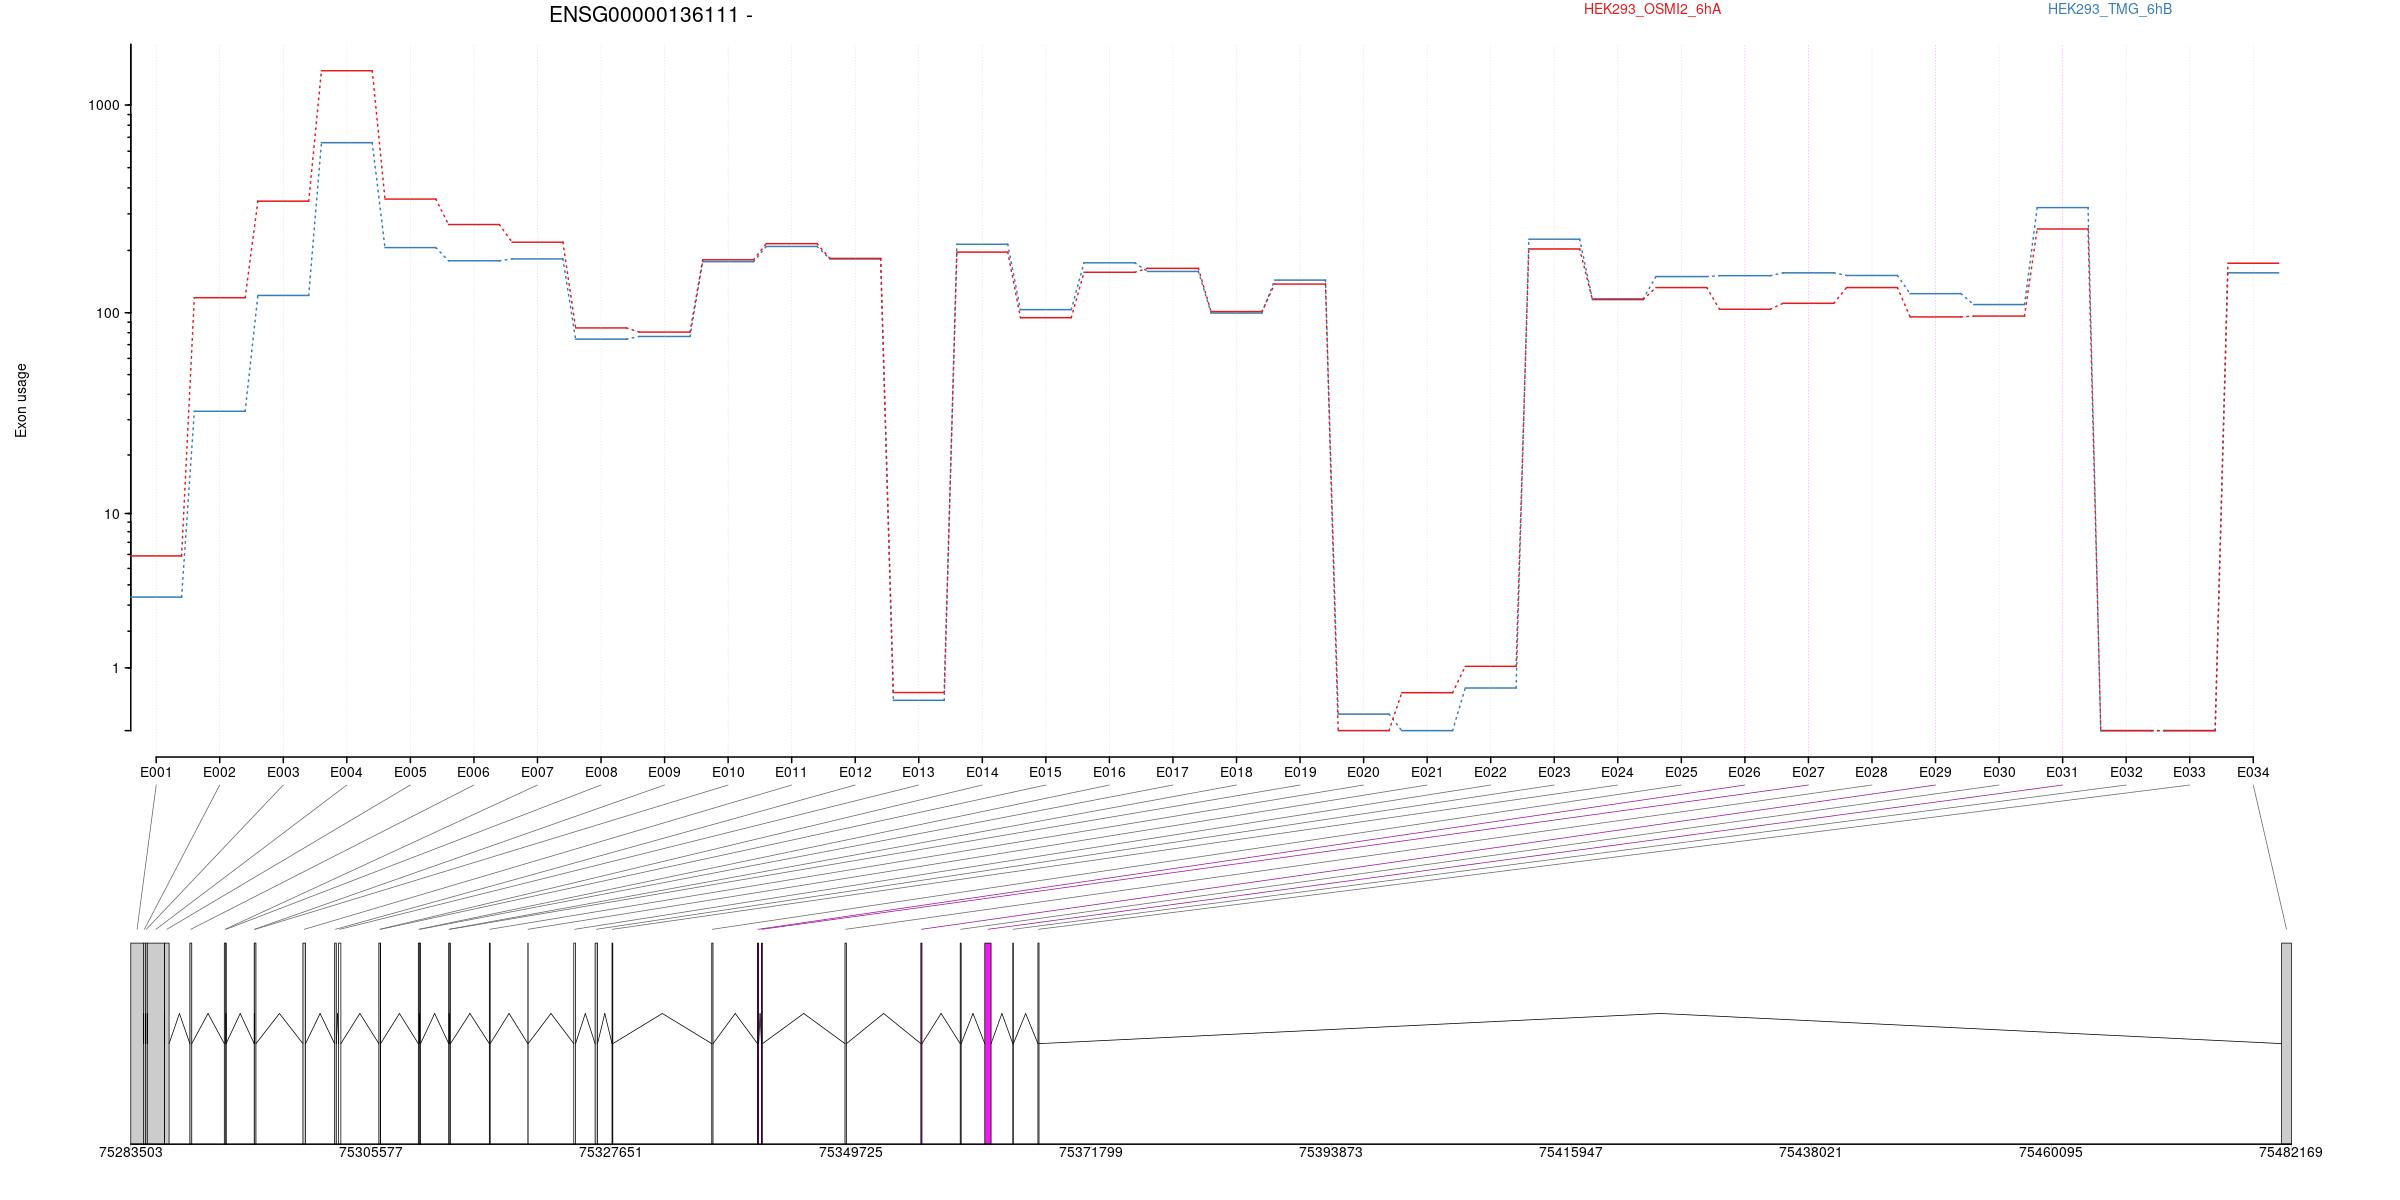This screenshot has width=2400, height=1200.
Task: Click the exon label E006
Action: [x=473, y=772]
